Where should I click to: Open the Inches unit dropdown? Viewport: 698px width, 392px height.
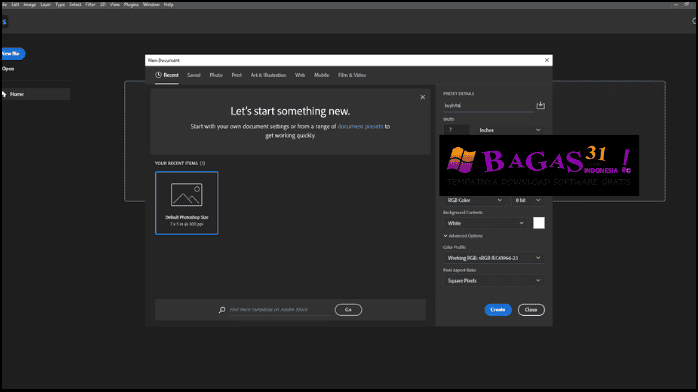click(x=510, y=130)
